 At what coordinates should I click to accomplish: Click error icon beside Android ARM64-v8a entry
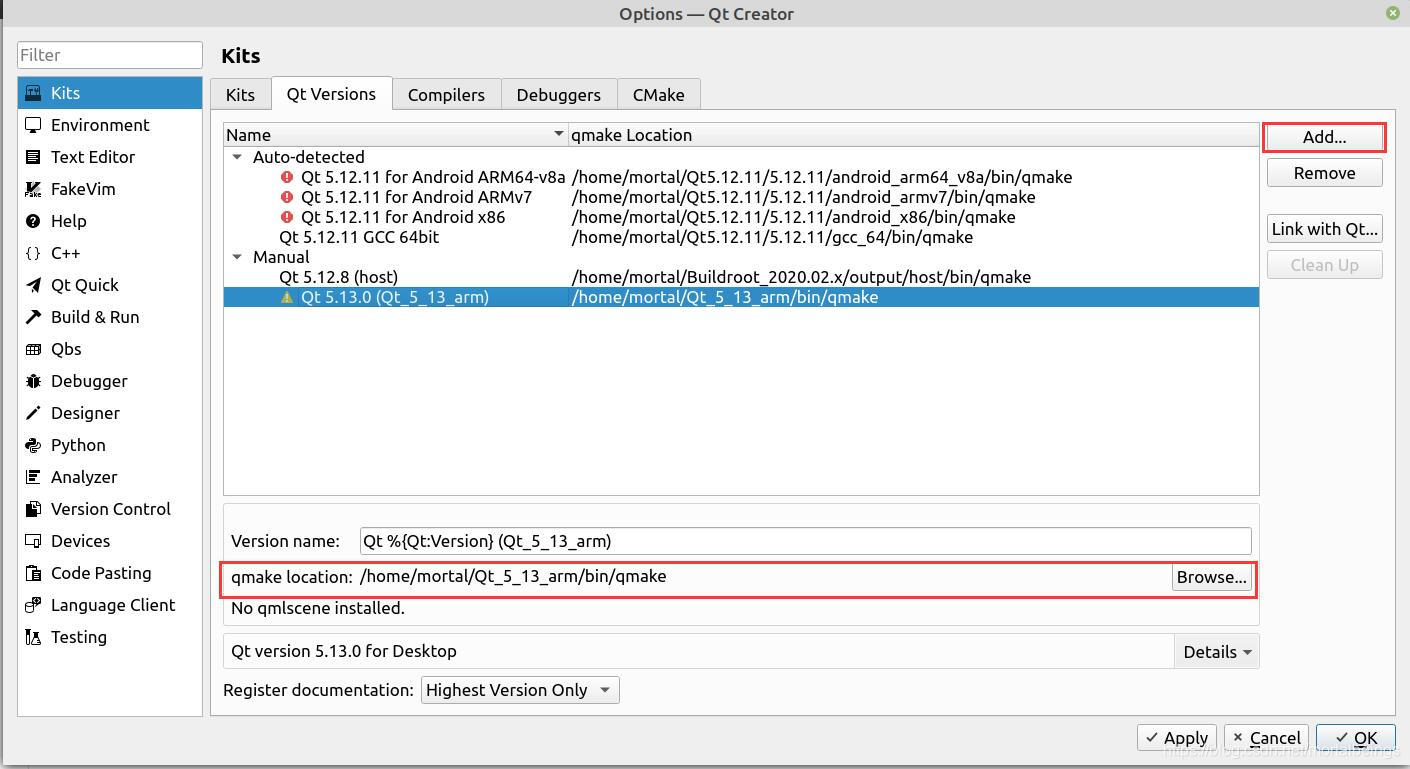pyautogui.click(x=287, y=177)
